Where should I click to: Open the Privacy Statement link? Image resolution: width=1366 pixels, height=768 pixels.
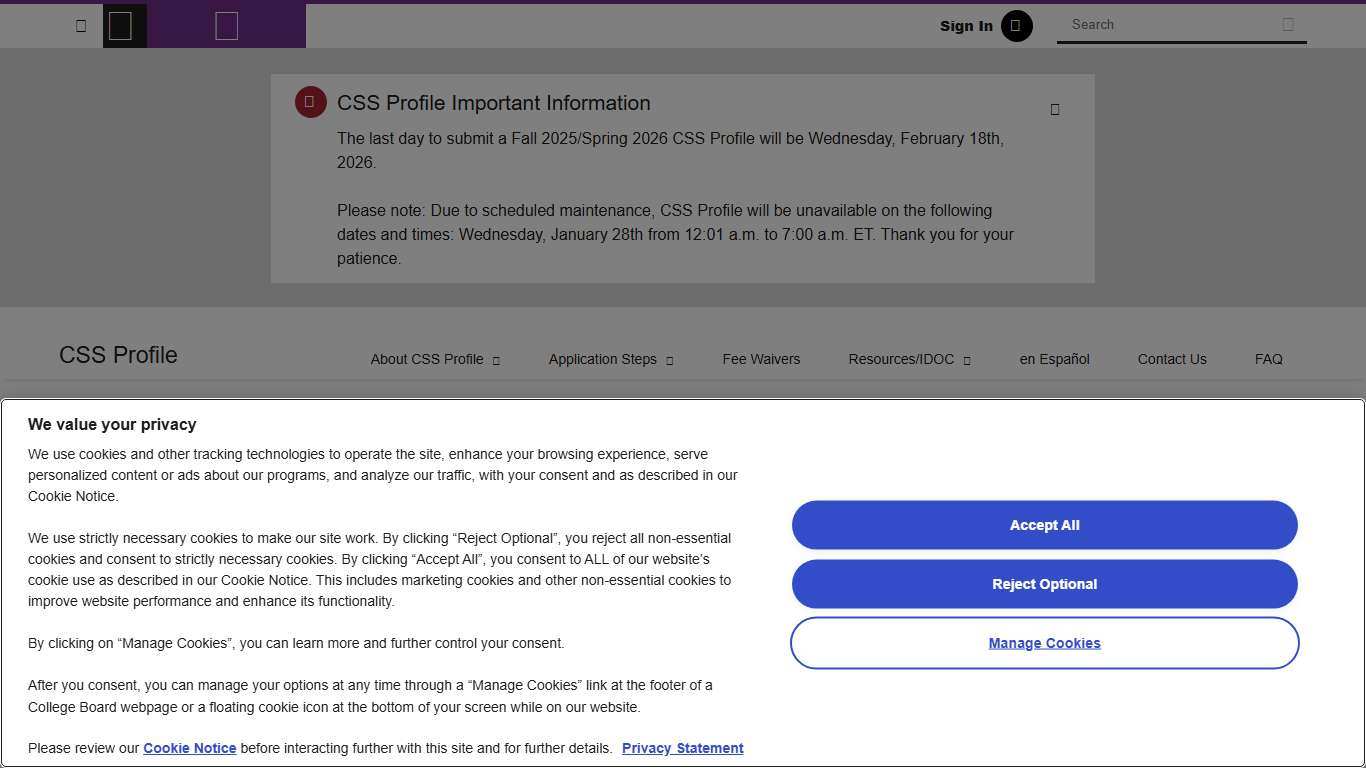click(x=682, y=748)
